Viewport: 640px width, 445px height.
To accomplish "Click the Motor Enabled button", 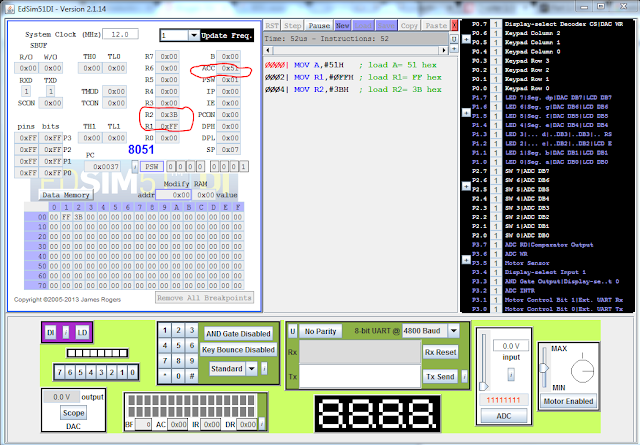I will point(568,401).
